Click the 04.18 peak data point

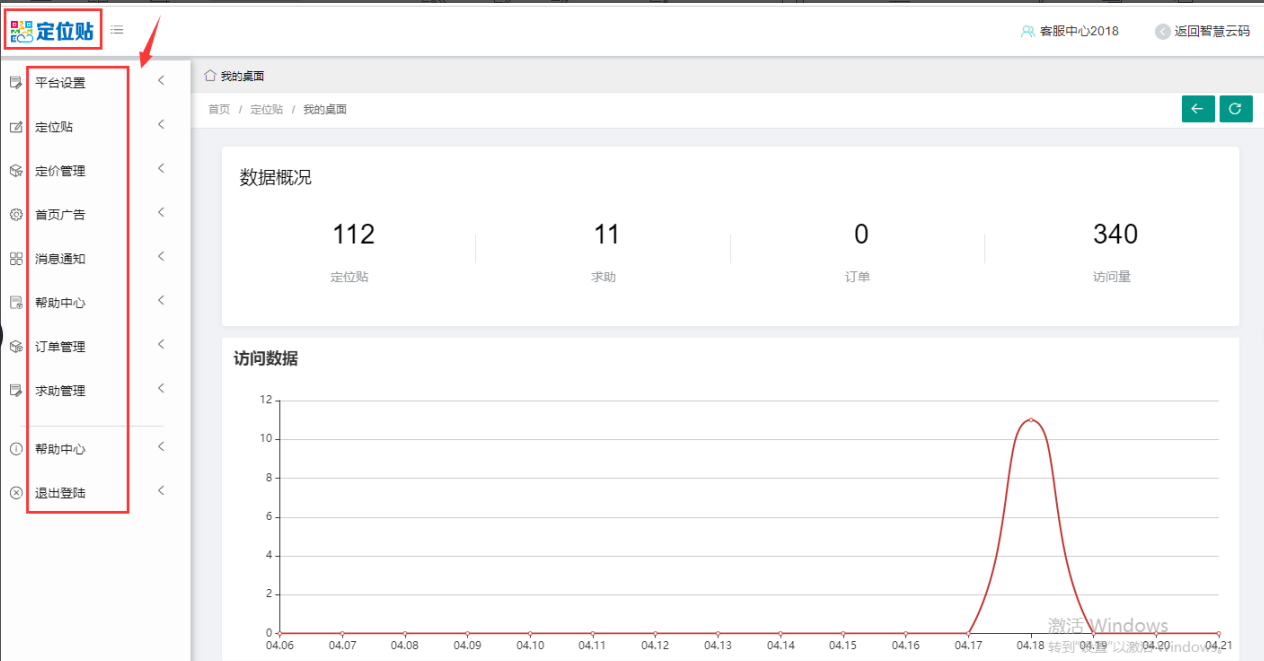pyautogui.click(x=1030, y=419)
